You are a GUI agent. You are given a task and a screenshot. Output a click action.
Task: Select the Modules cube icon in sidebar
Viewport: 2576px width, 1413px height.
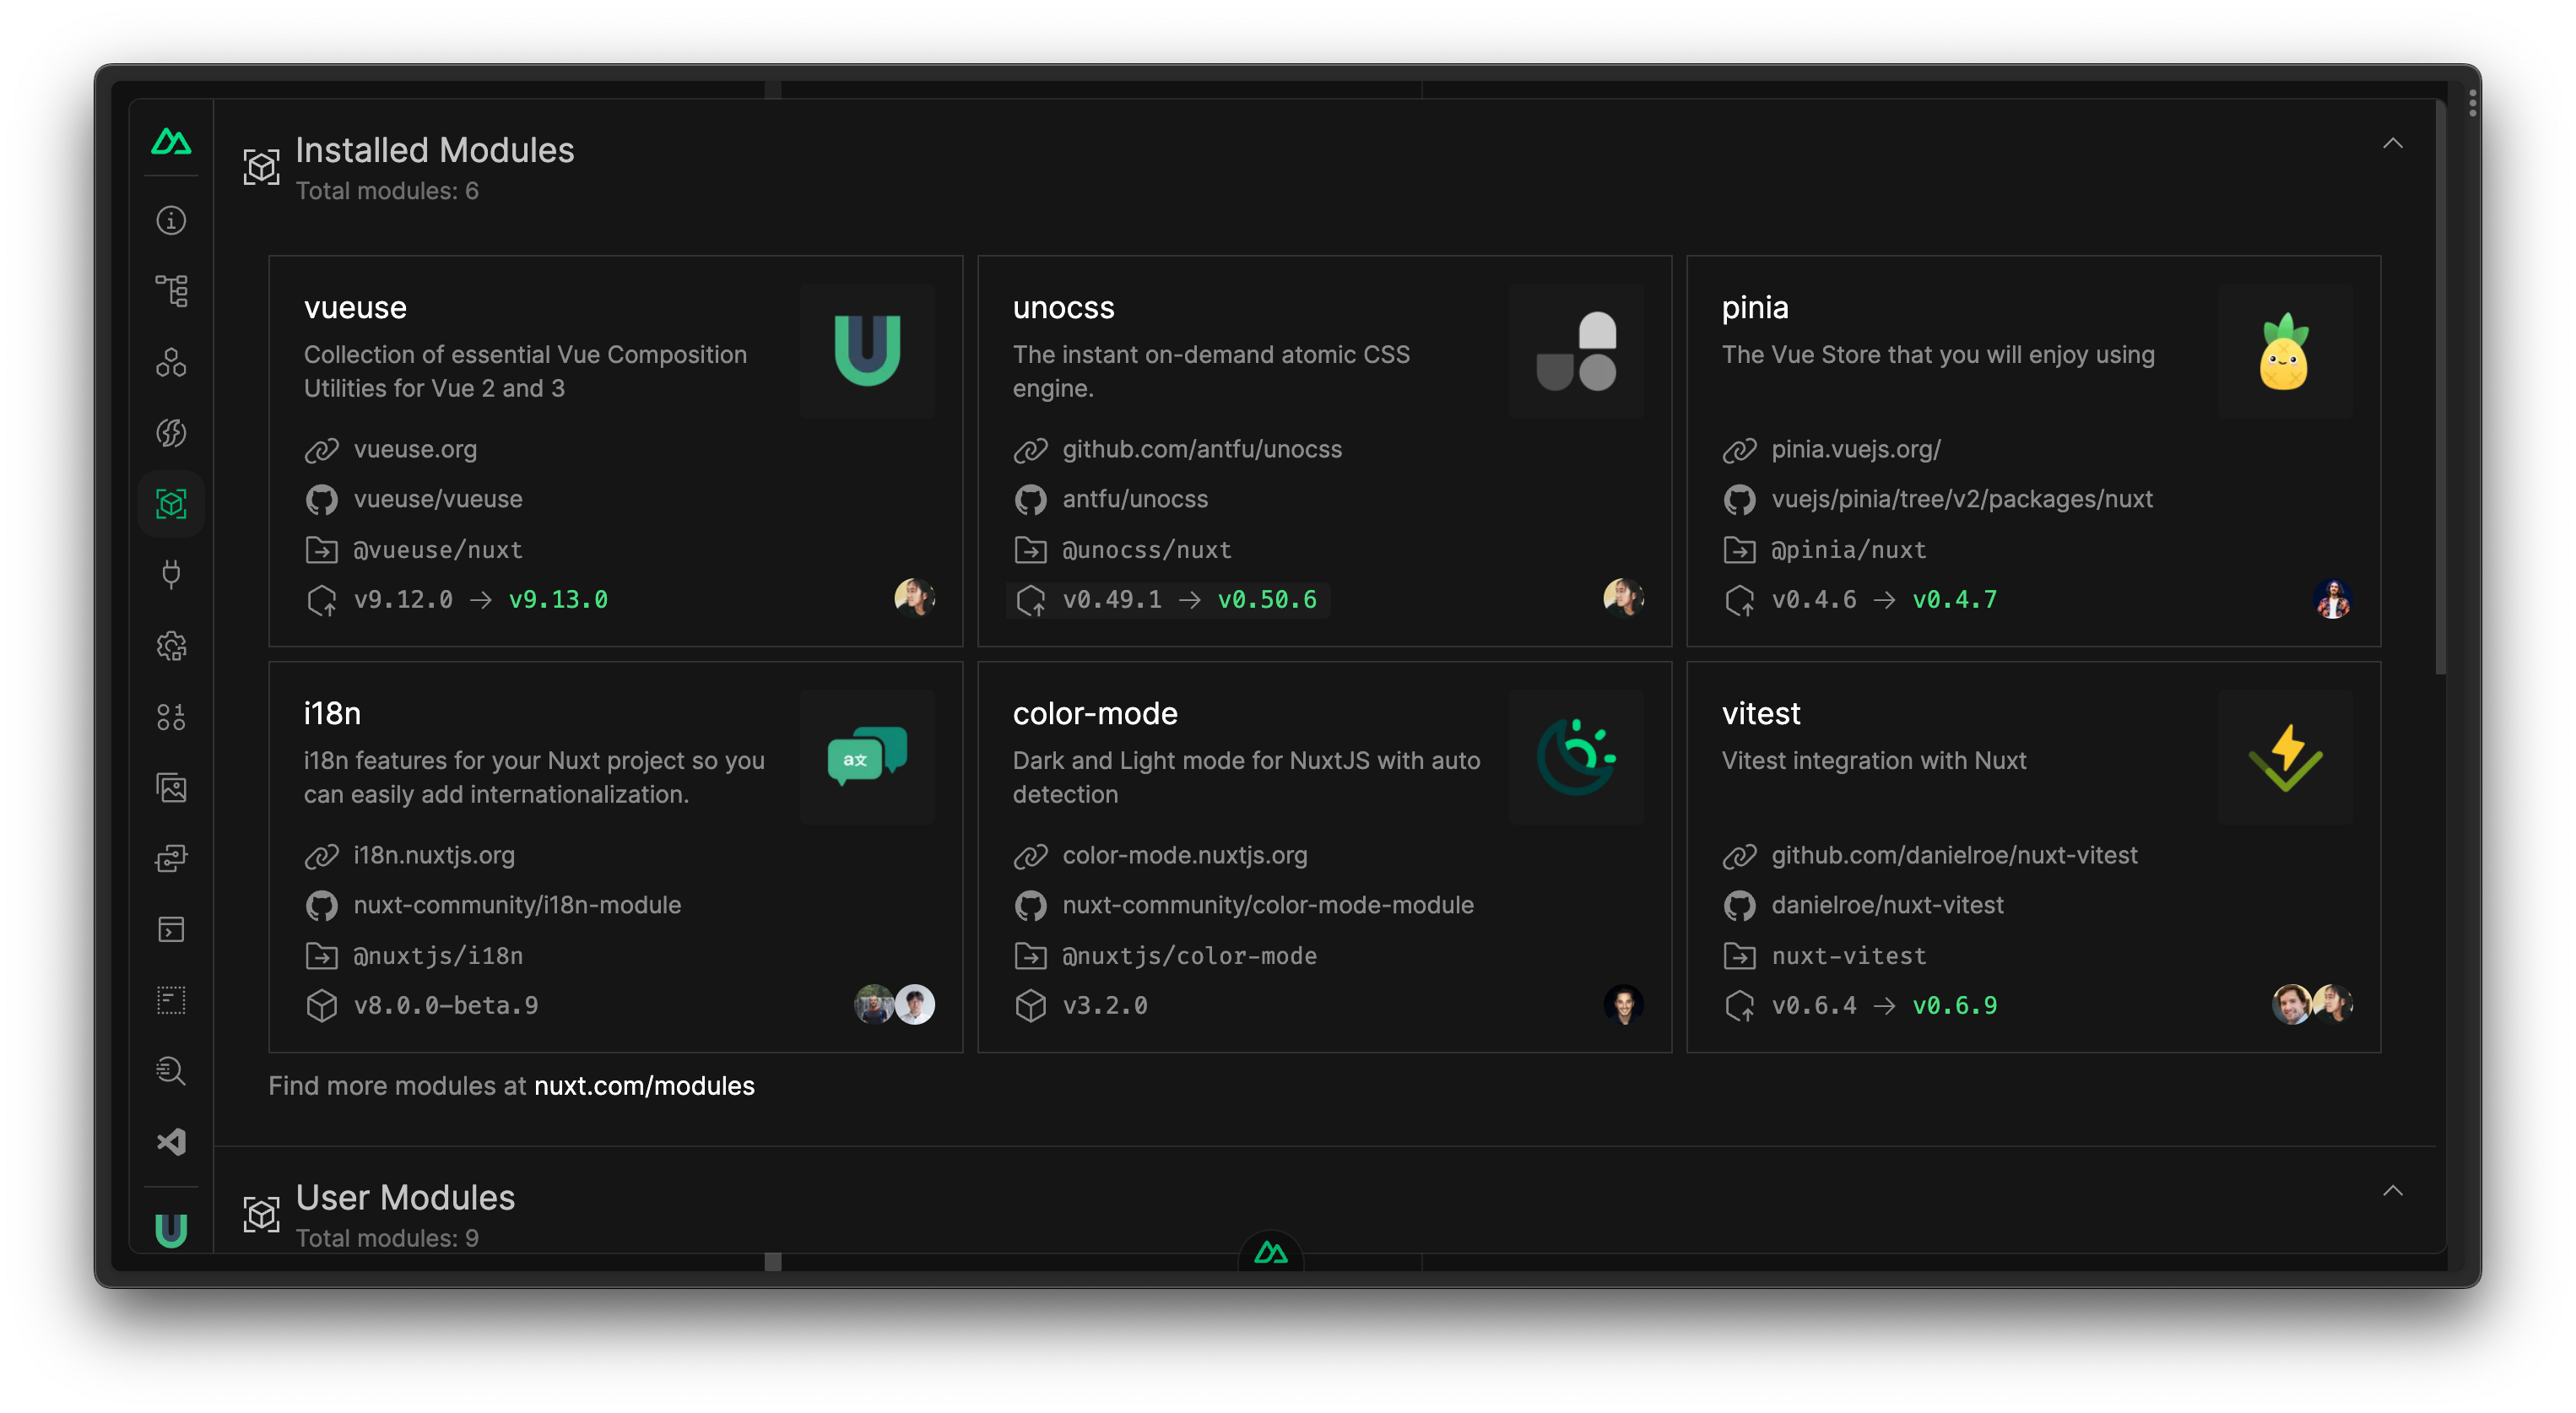171,504
